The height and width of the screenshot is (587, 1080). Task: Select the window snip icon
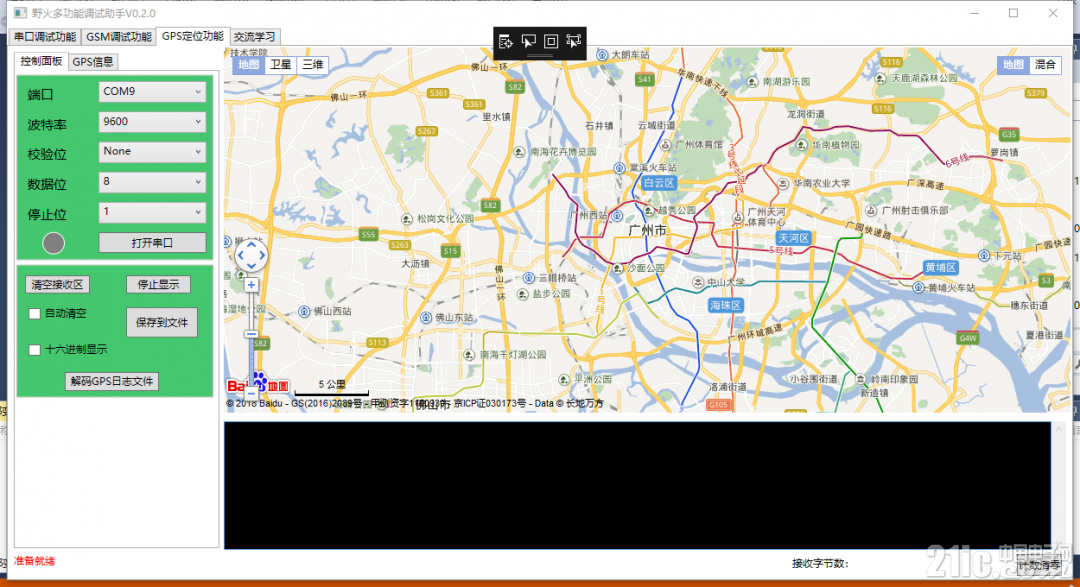point(551,41)
